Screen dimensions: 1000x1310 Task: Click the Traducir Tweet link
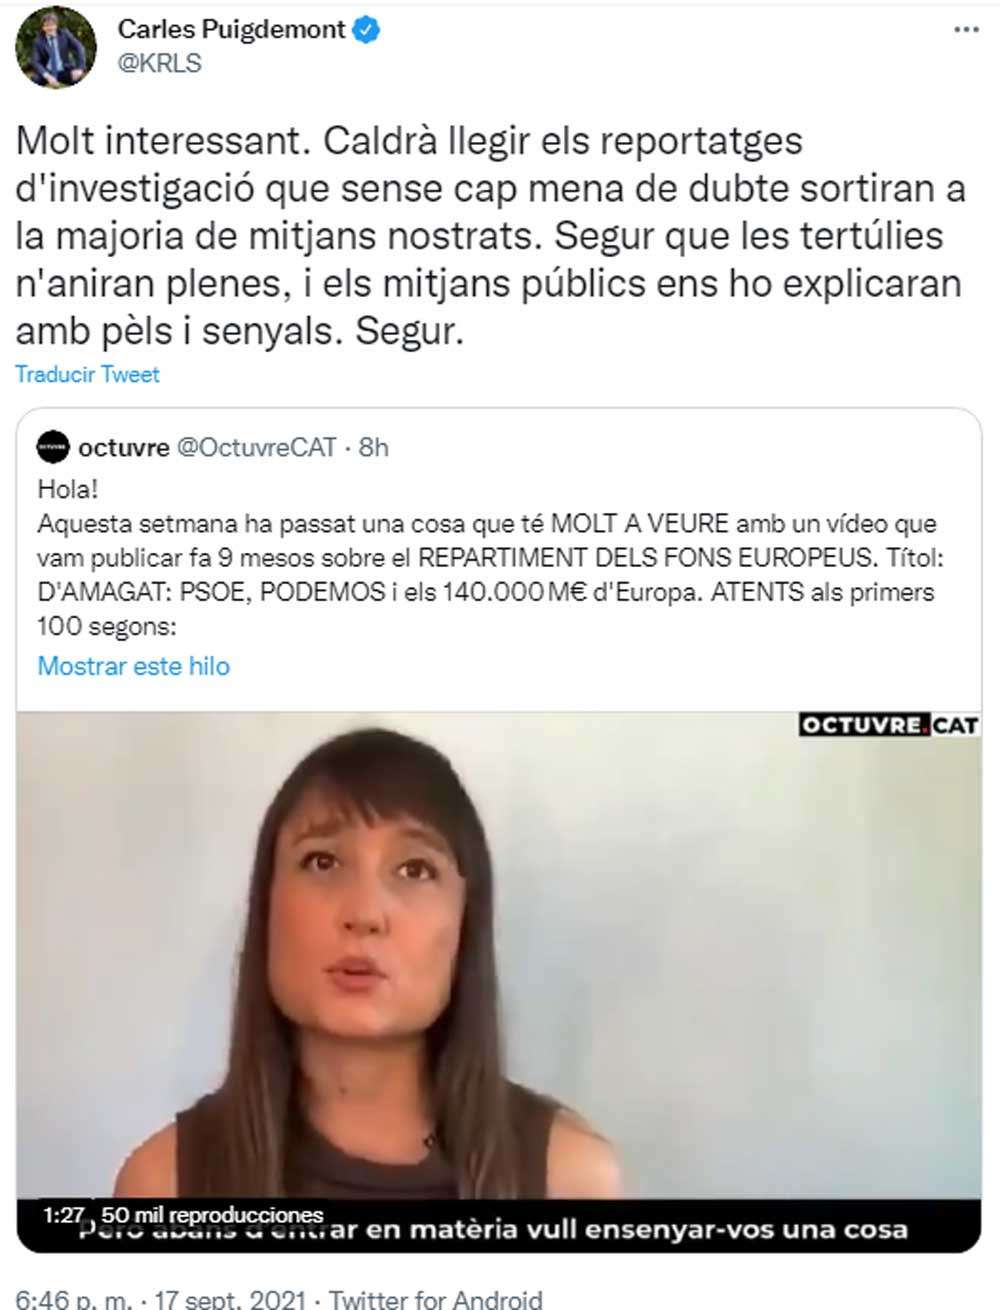coord(87,374)
